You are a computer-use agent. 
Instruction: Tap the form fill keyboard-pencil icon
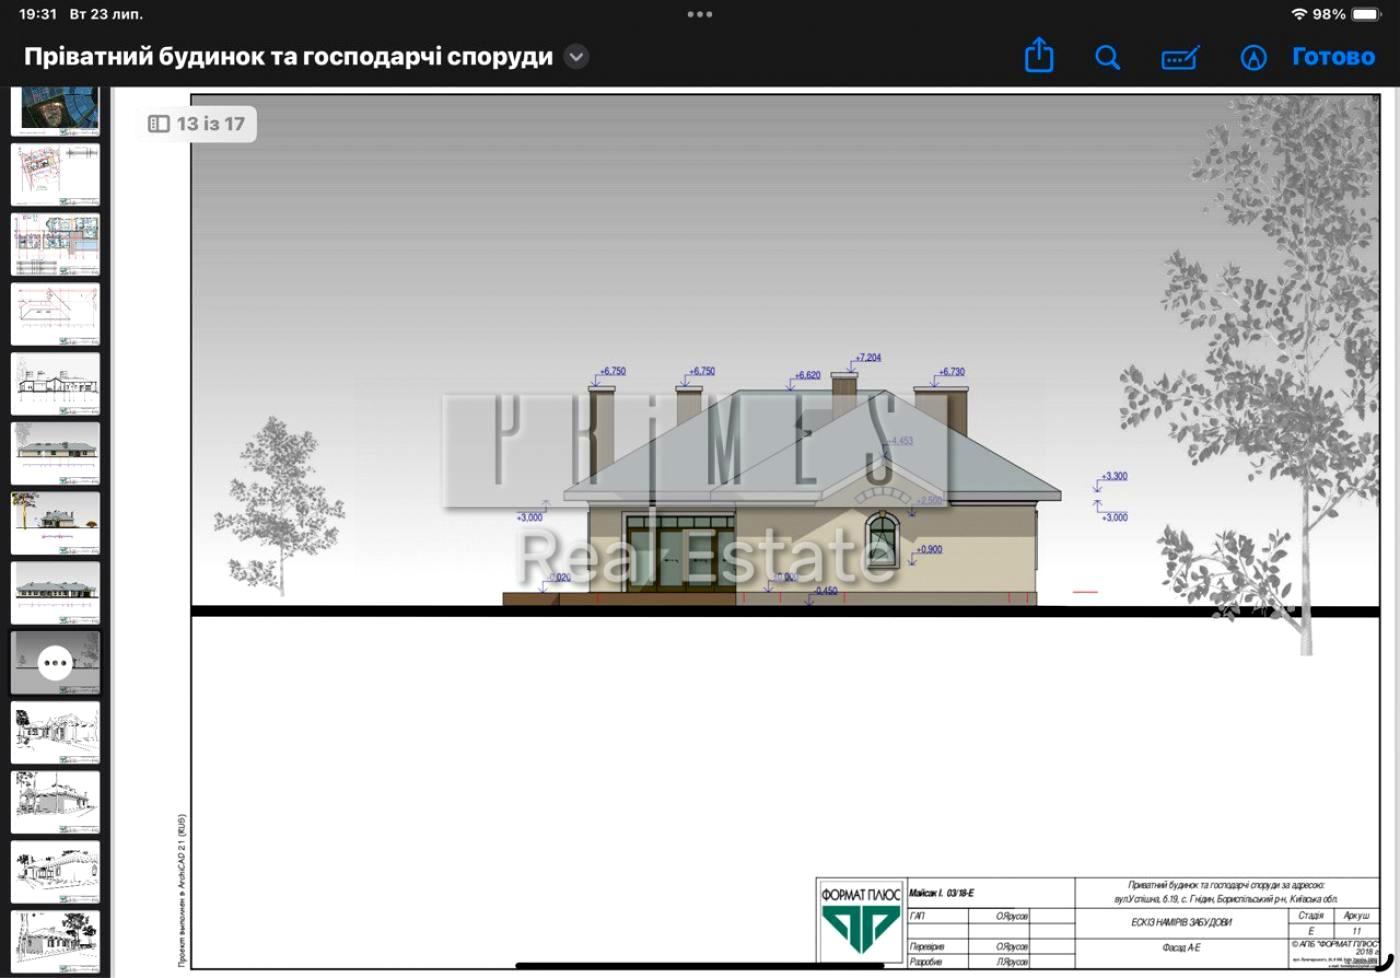point(1180,58)
